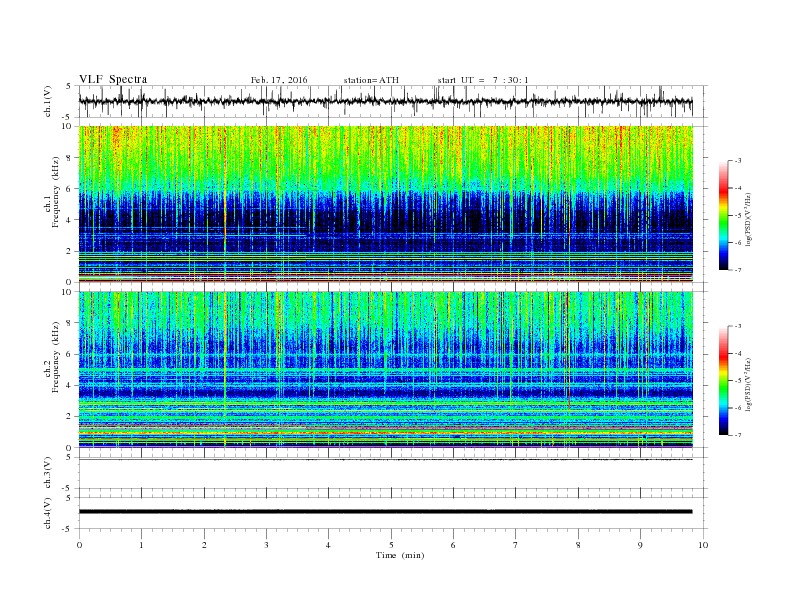Click the time axis tick label '2'

(x=204, y=545)
